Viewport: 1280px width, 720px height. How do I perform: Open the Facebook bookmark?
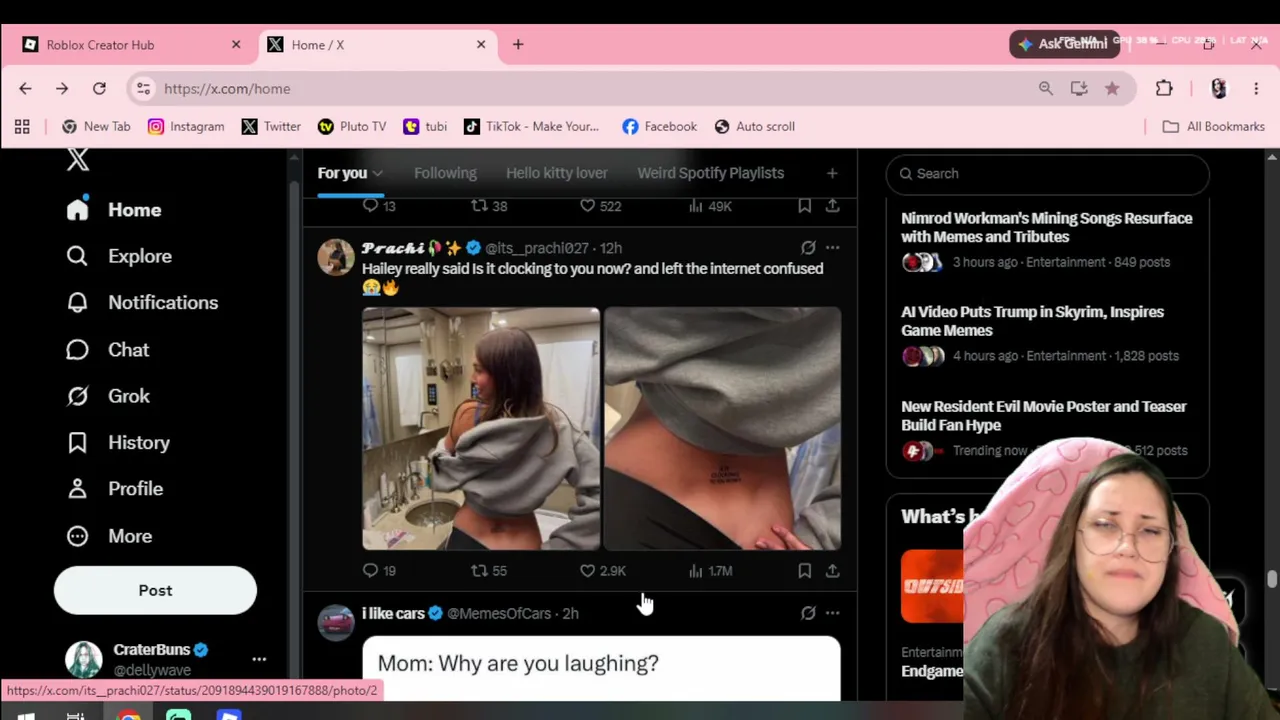(x=659, y=127)
